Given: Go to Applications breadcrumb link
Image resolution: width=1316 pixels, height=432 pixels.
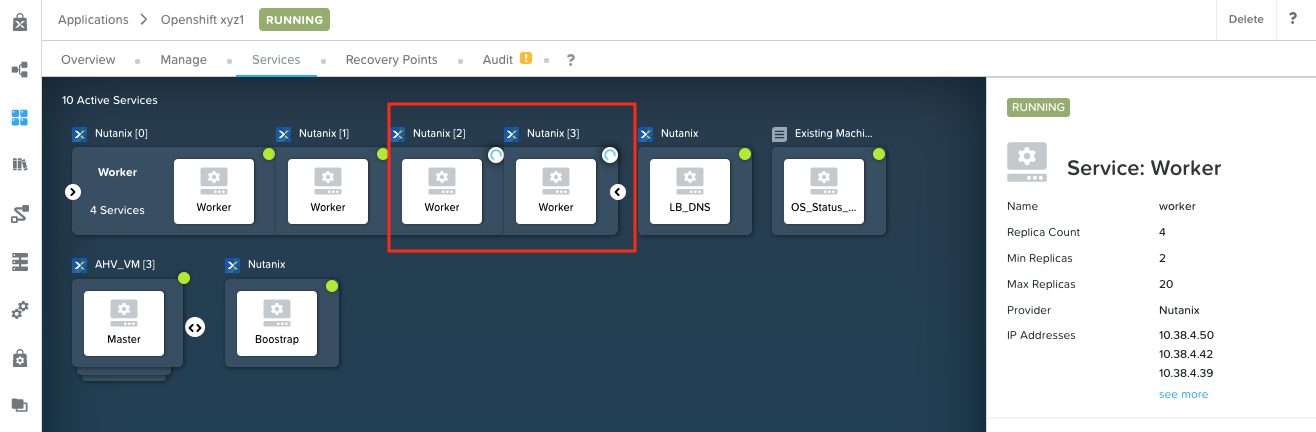Looking at the screenshot, I should point(93,20).
